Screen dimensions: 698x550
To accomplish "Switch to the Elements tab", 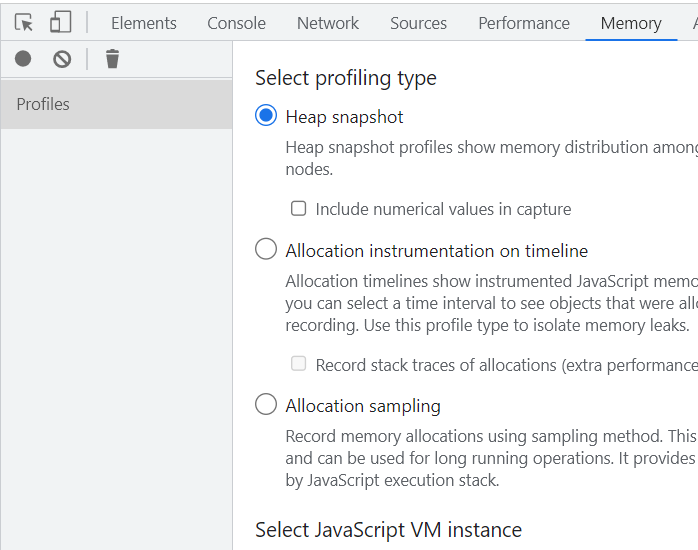I will 143,23.
